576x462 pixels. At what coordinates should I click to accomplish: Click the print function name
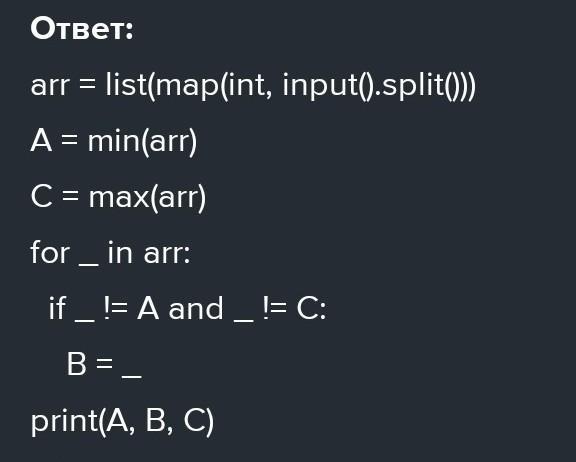coord(64,422)
